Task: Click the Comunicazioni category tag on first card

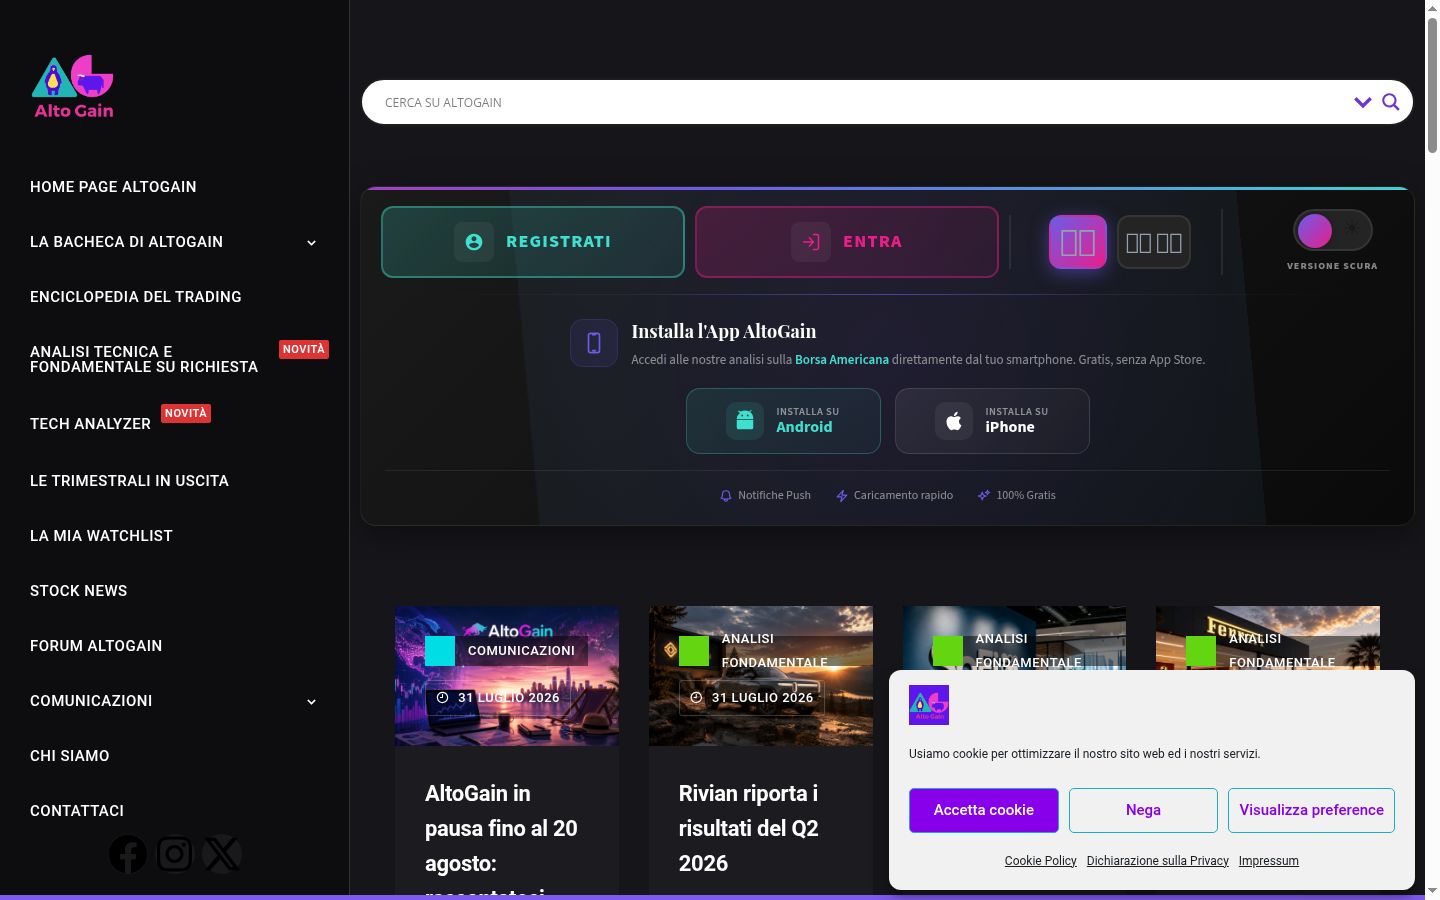Action: pyautogui.click(x=521, y=651)
